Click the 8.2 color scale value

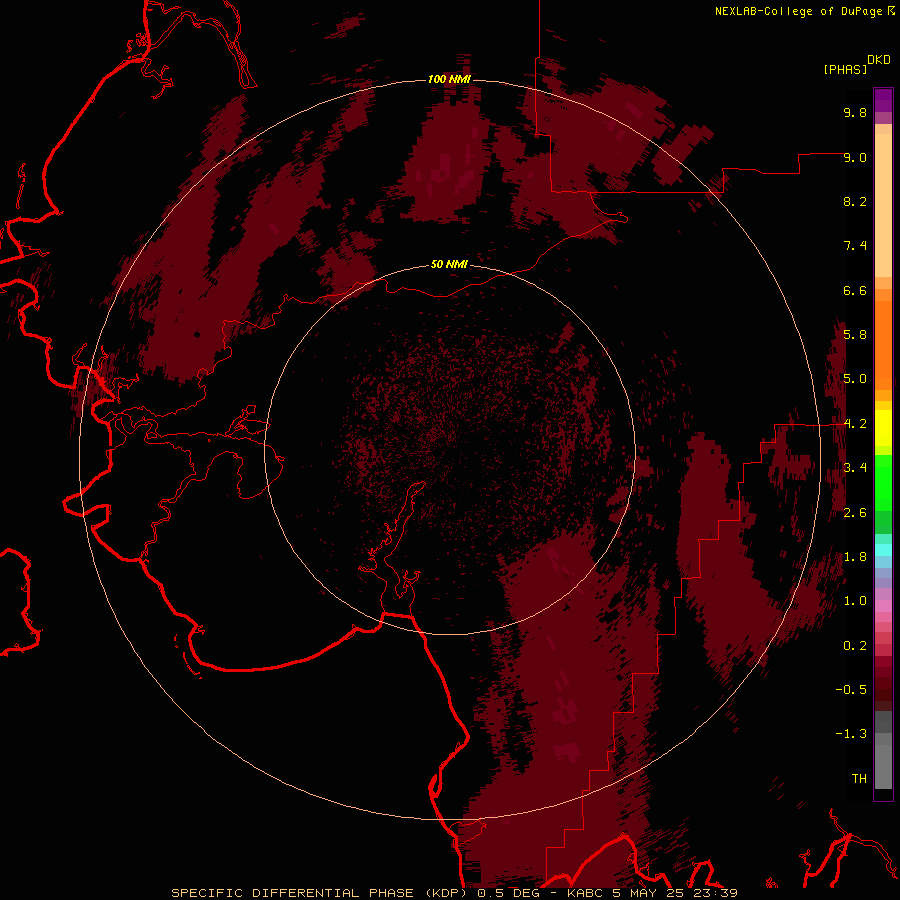tap(855, 201)
